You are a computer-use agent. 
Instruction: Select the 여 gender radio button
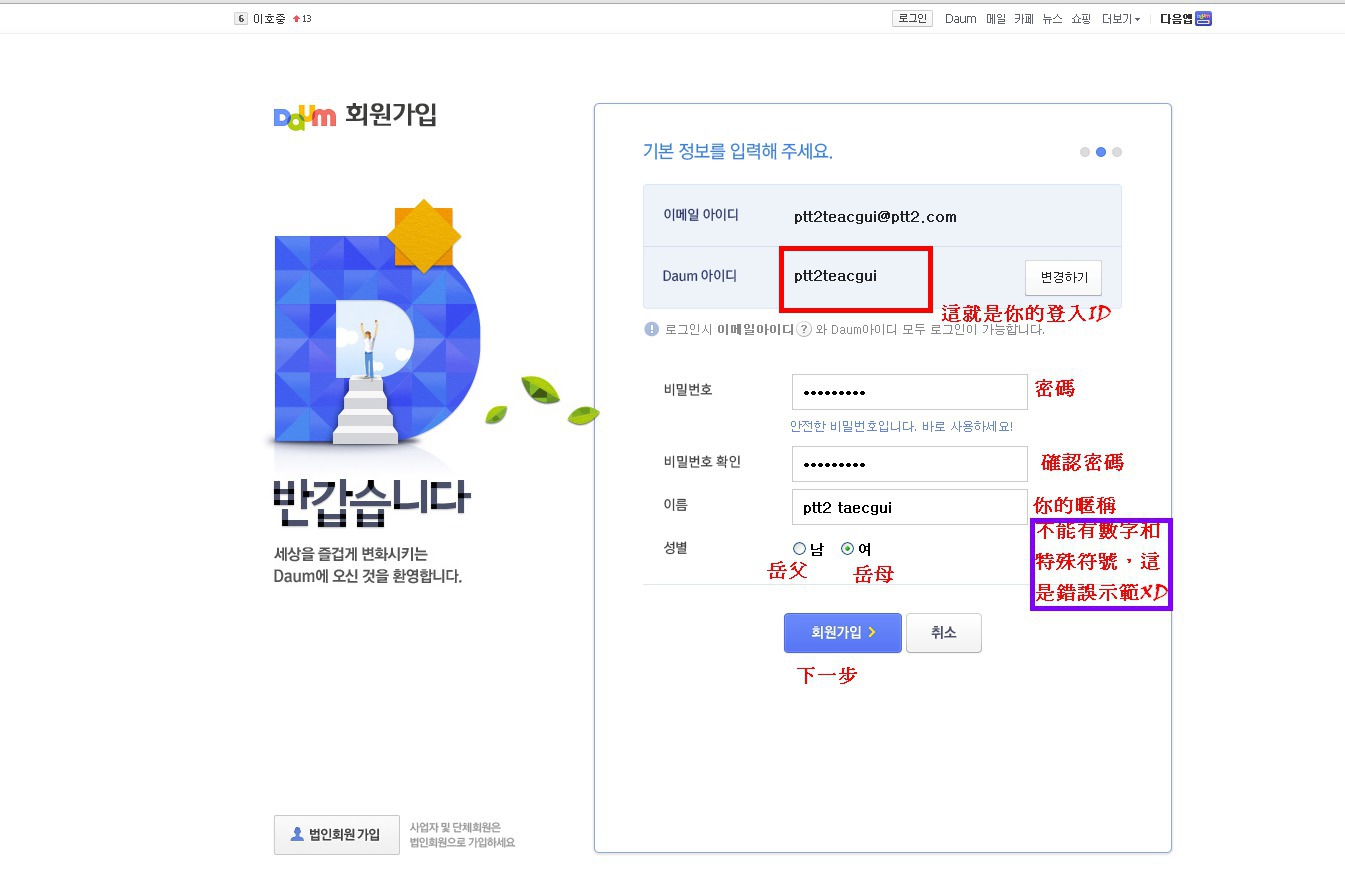coord(848,548)
